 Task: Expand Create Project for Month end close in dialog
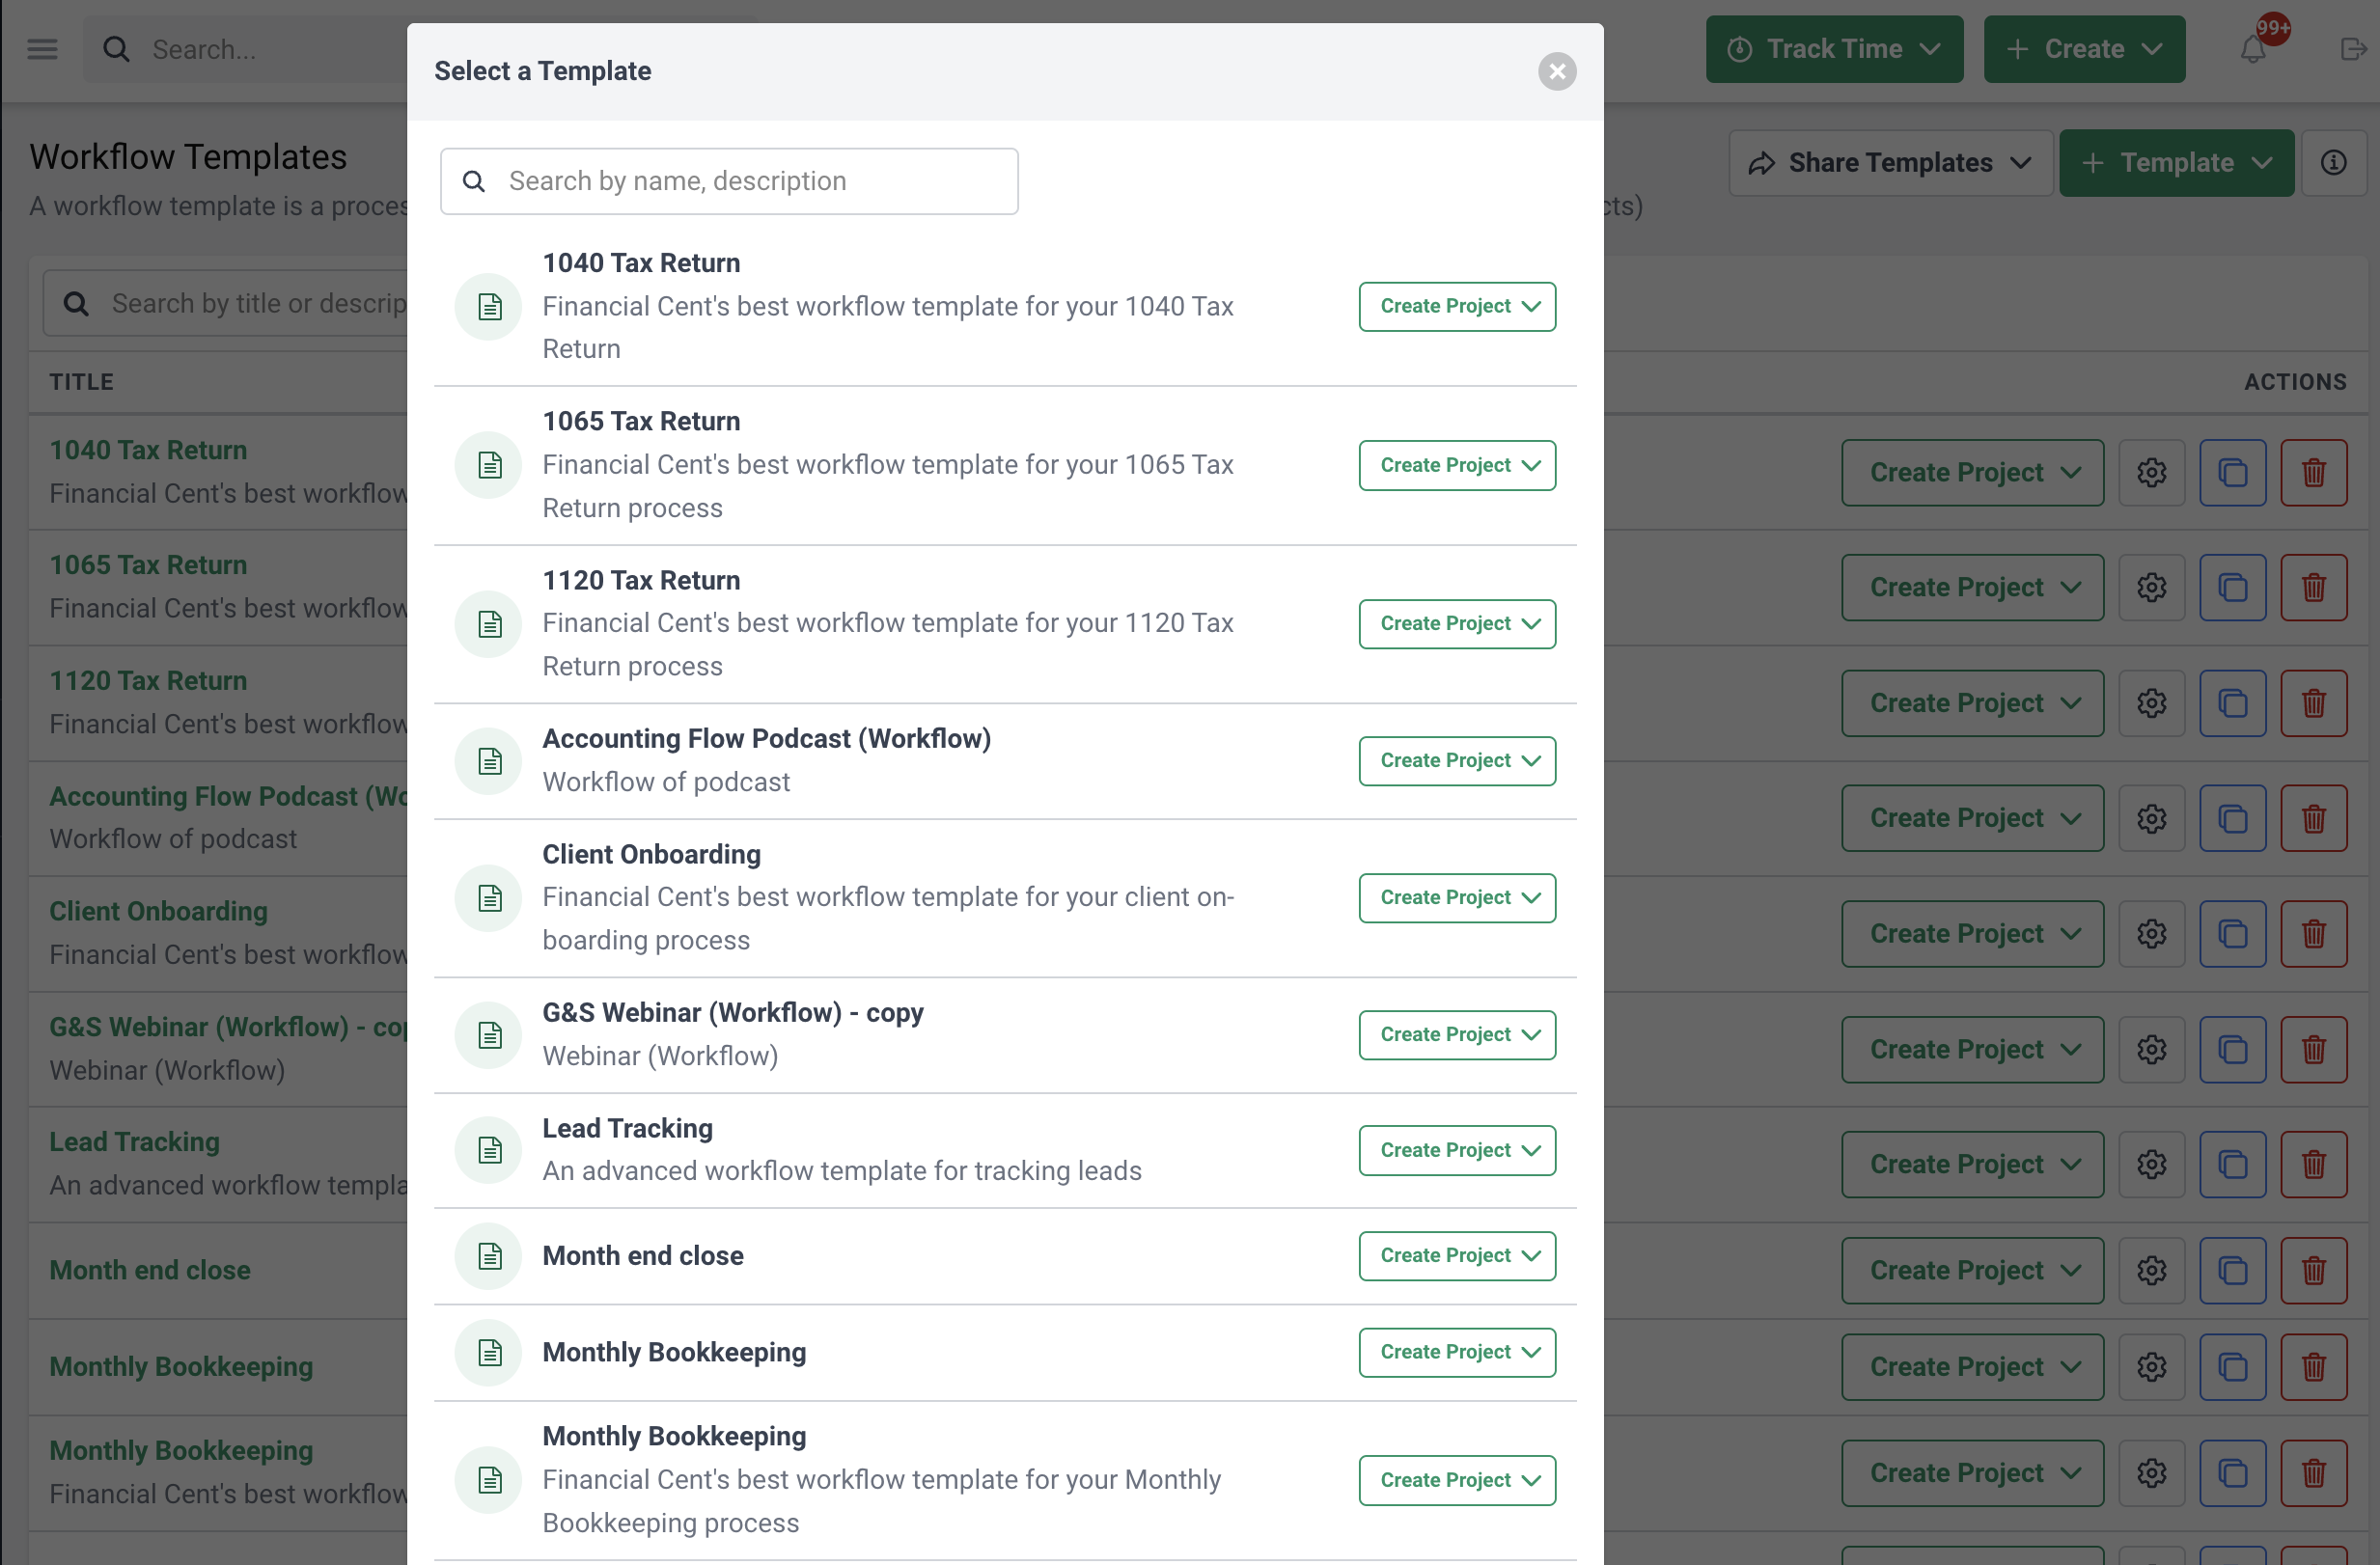[1456, 1256]
